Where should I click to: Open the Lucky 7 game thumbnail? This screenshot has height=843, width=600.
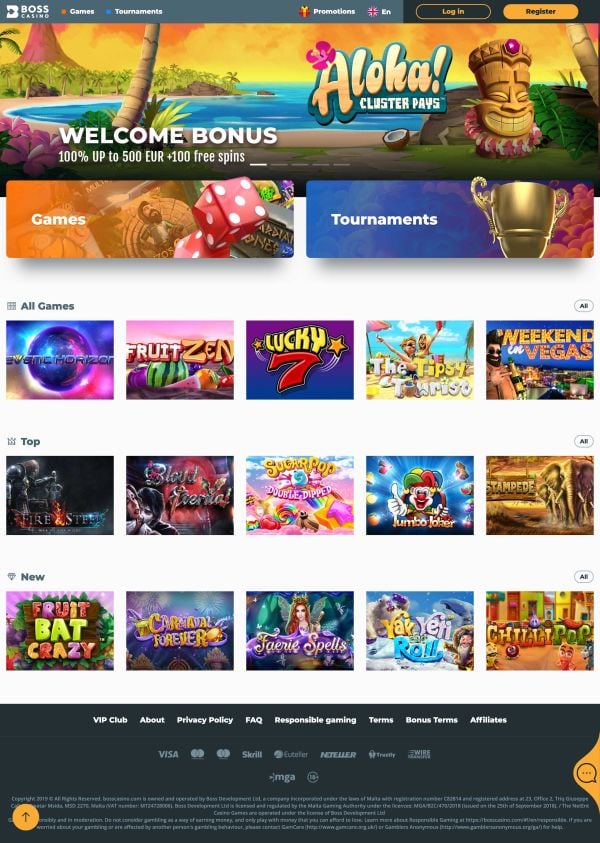pos(300,360)
